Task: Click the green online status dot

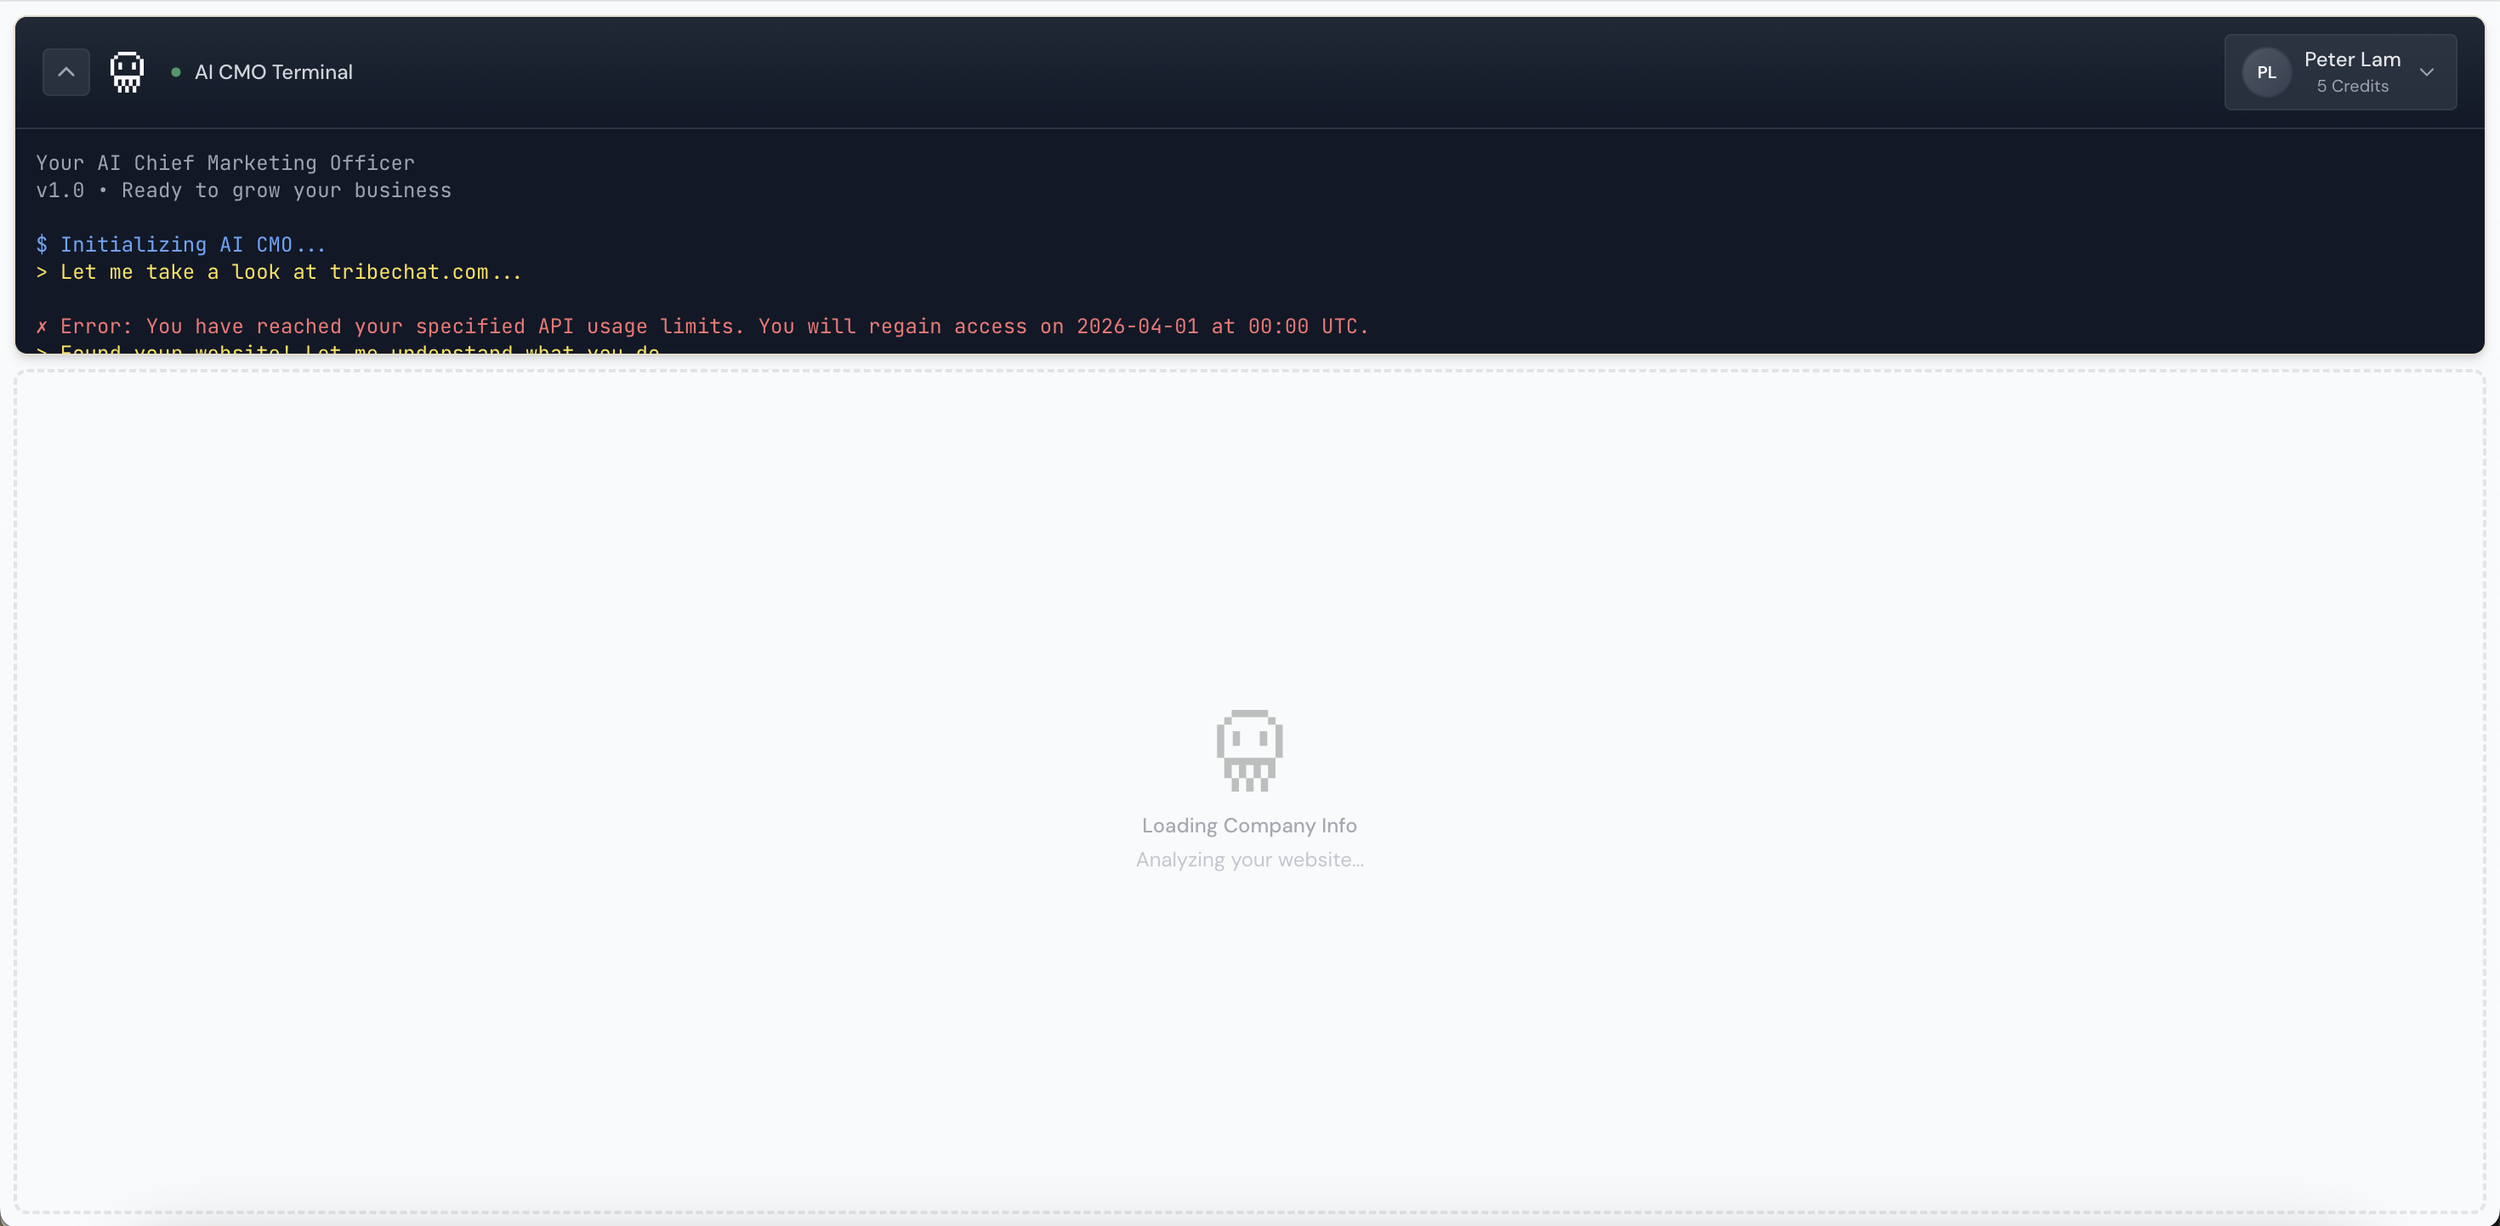Action: 176,72
